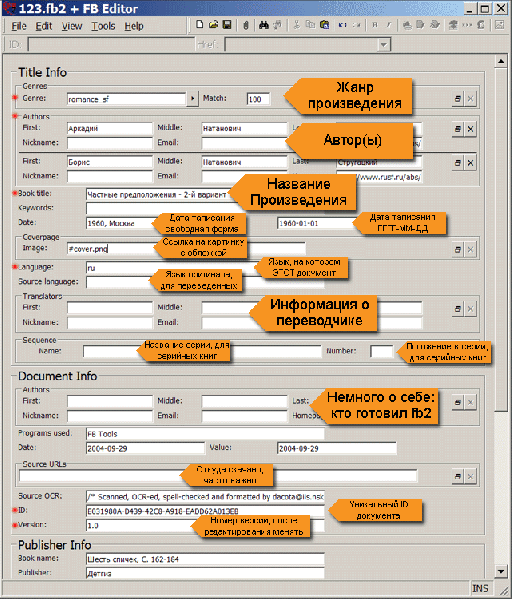Duplicate the Борис author row
The height and width of the screenshot is (599, 512).
pos(457,163)
